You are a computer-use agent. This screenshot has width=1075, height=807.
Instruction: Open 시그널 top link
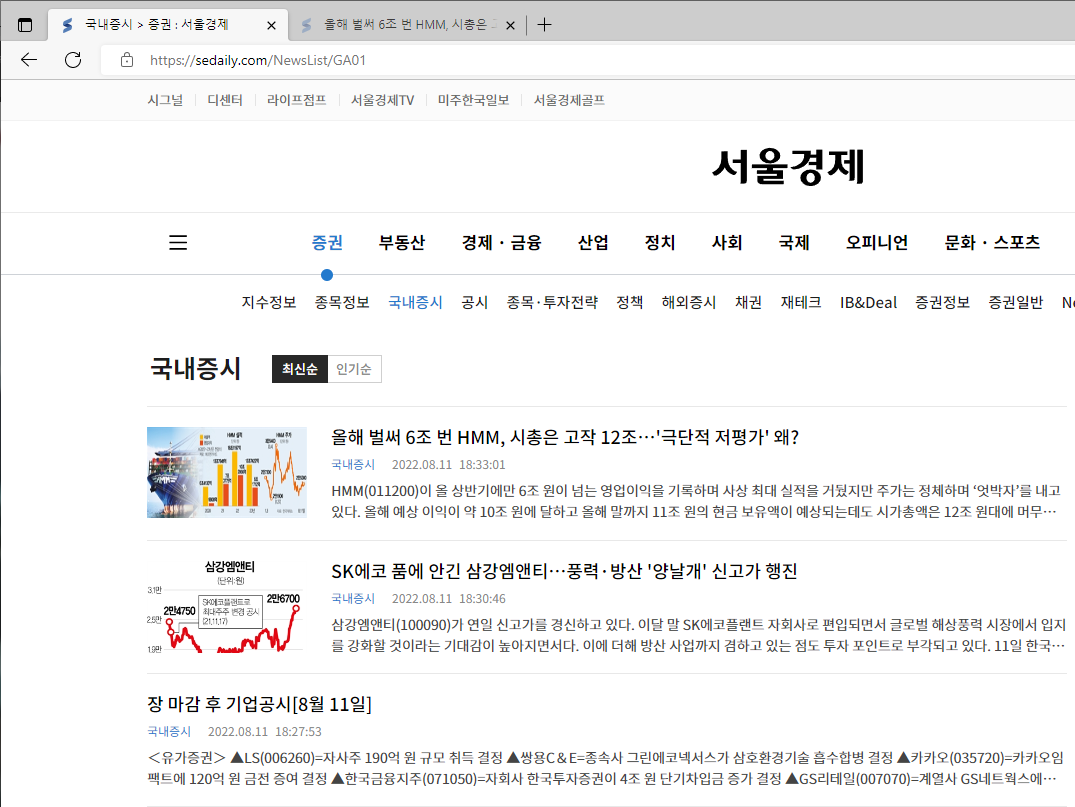(165, 100)
